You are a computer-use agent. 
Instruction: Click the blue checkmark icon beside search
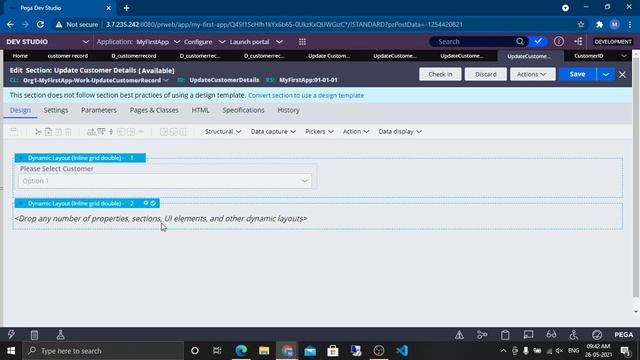[x=538, y=41]
